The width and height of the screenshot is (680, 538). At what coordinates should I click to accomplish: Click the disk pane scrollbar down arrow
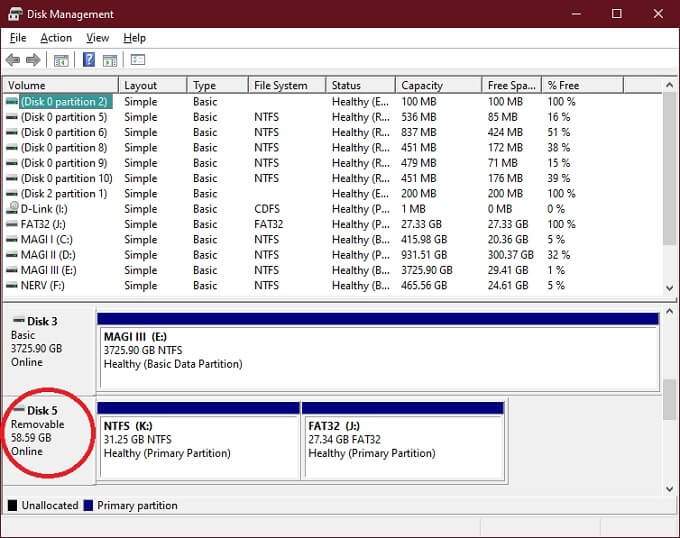pos(671,487)
